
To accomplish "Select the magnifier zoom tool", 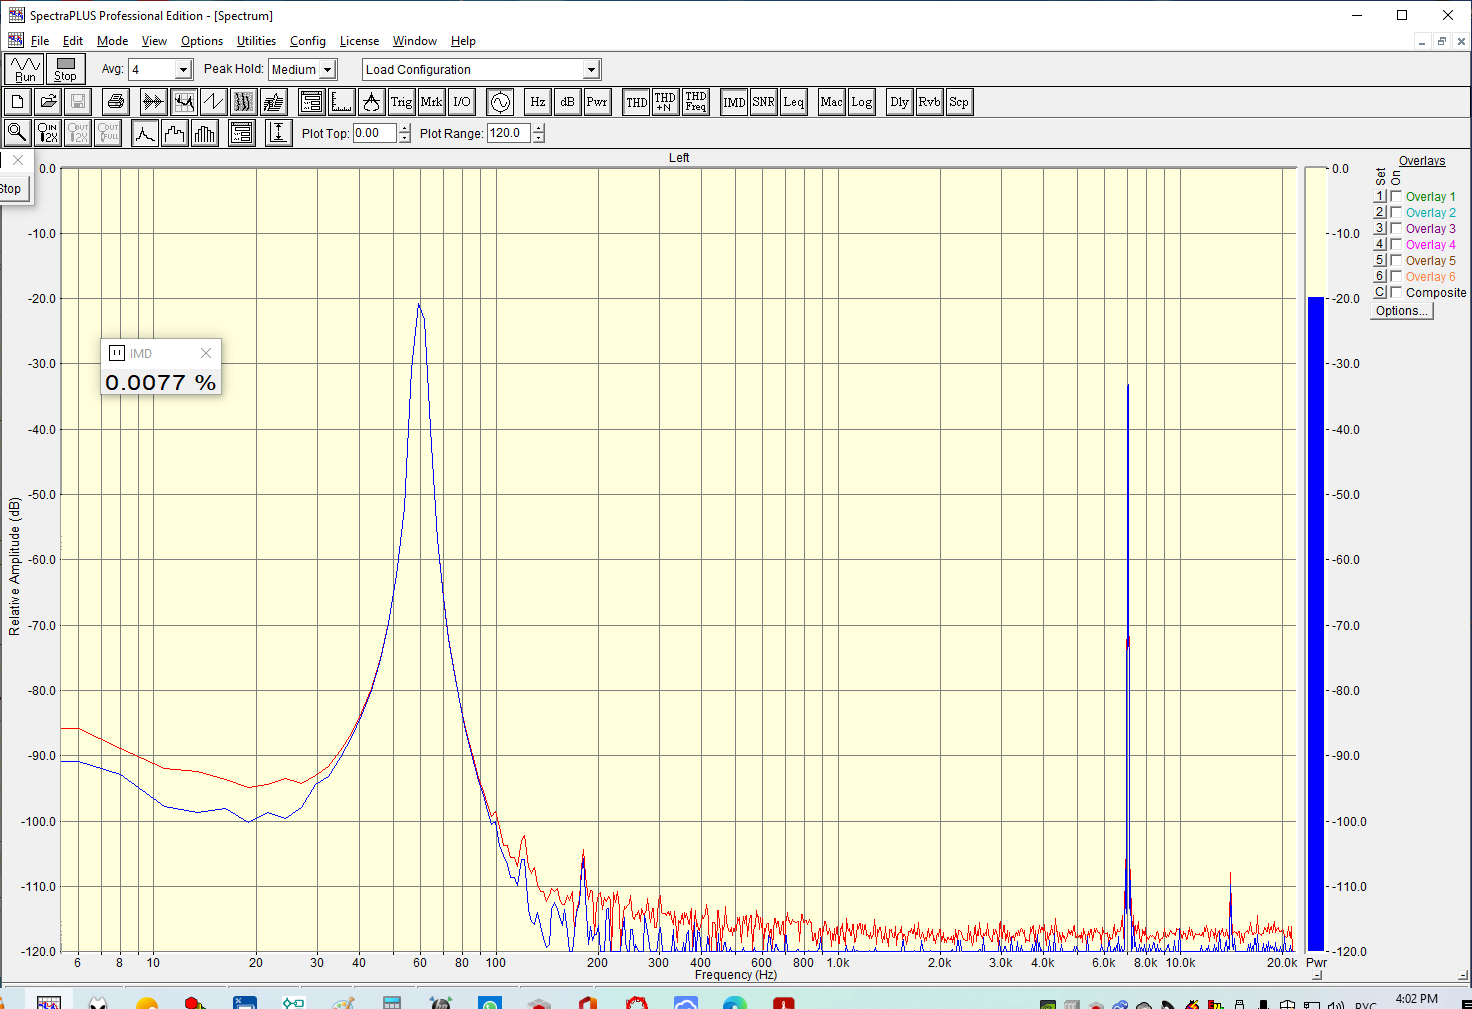I will coord(17,133).
